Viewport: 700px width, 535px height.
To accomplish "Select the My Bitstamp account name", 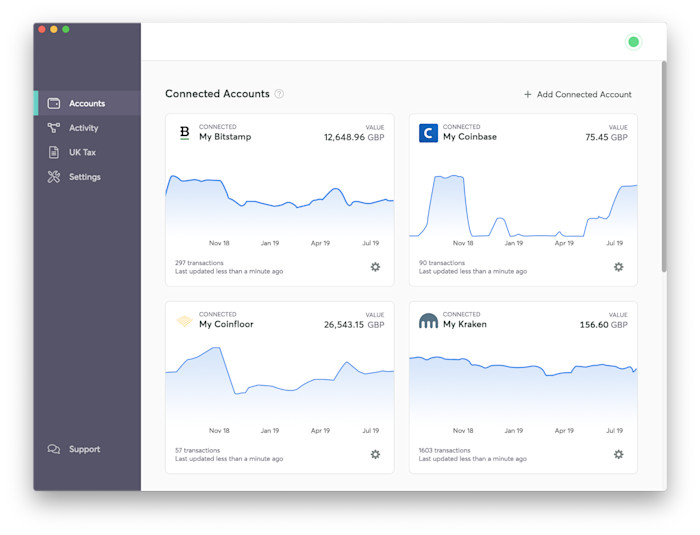I will [225, 137].
